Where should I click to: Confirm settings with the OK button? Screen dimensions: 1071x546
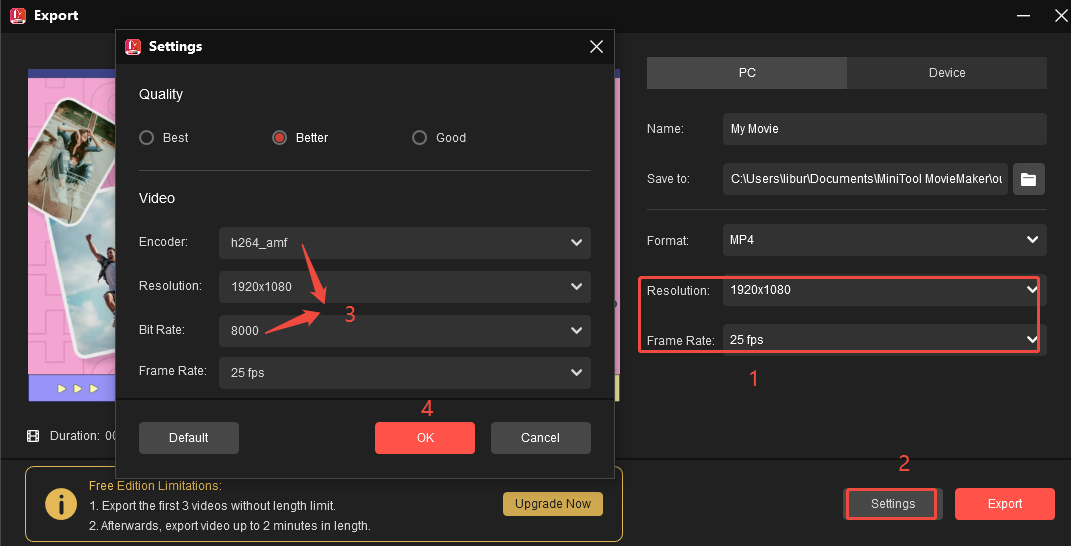coord(425,438)
